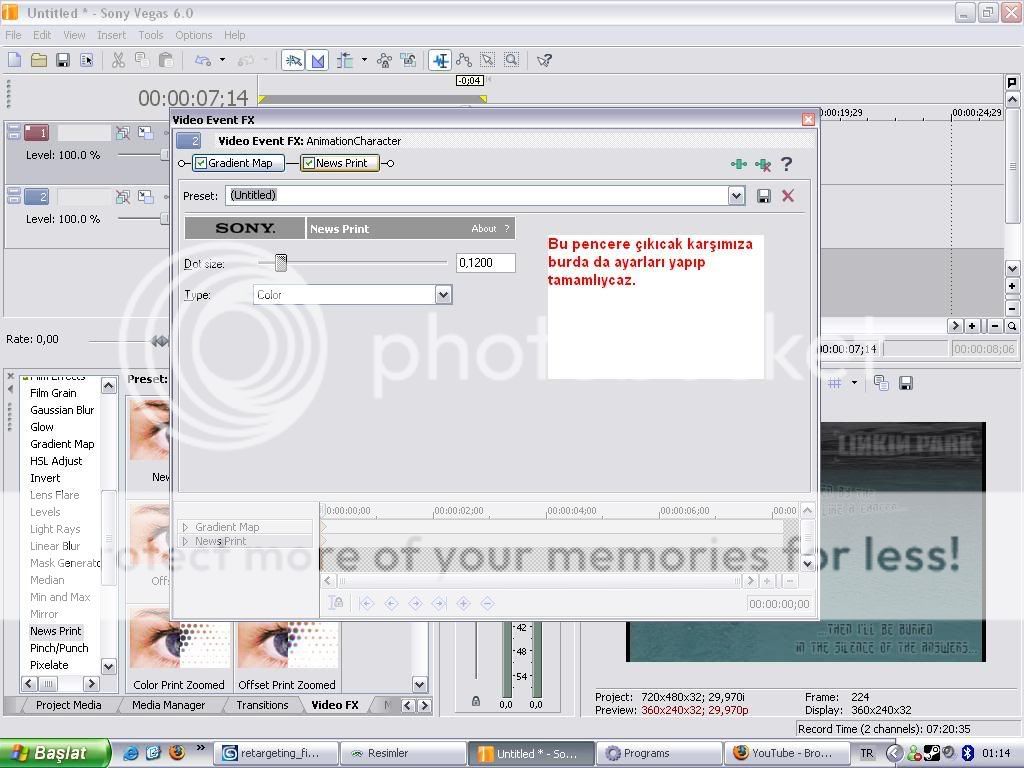Click the Dot size slider handle
Image resolution: width=1024 pixels, height=768 pixels.
tap(281, 263)
